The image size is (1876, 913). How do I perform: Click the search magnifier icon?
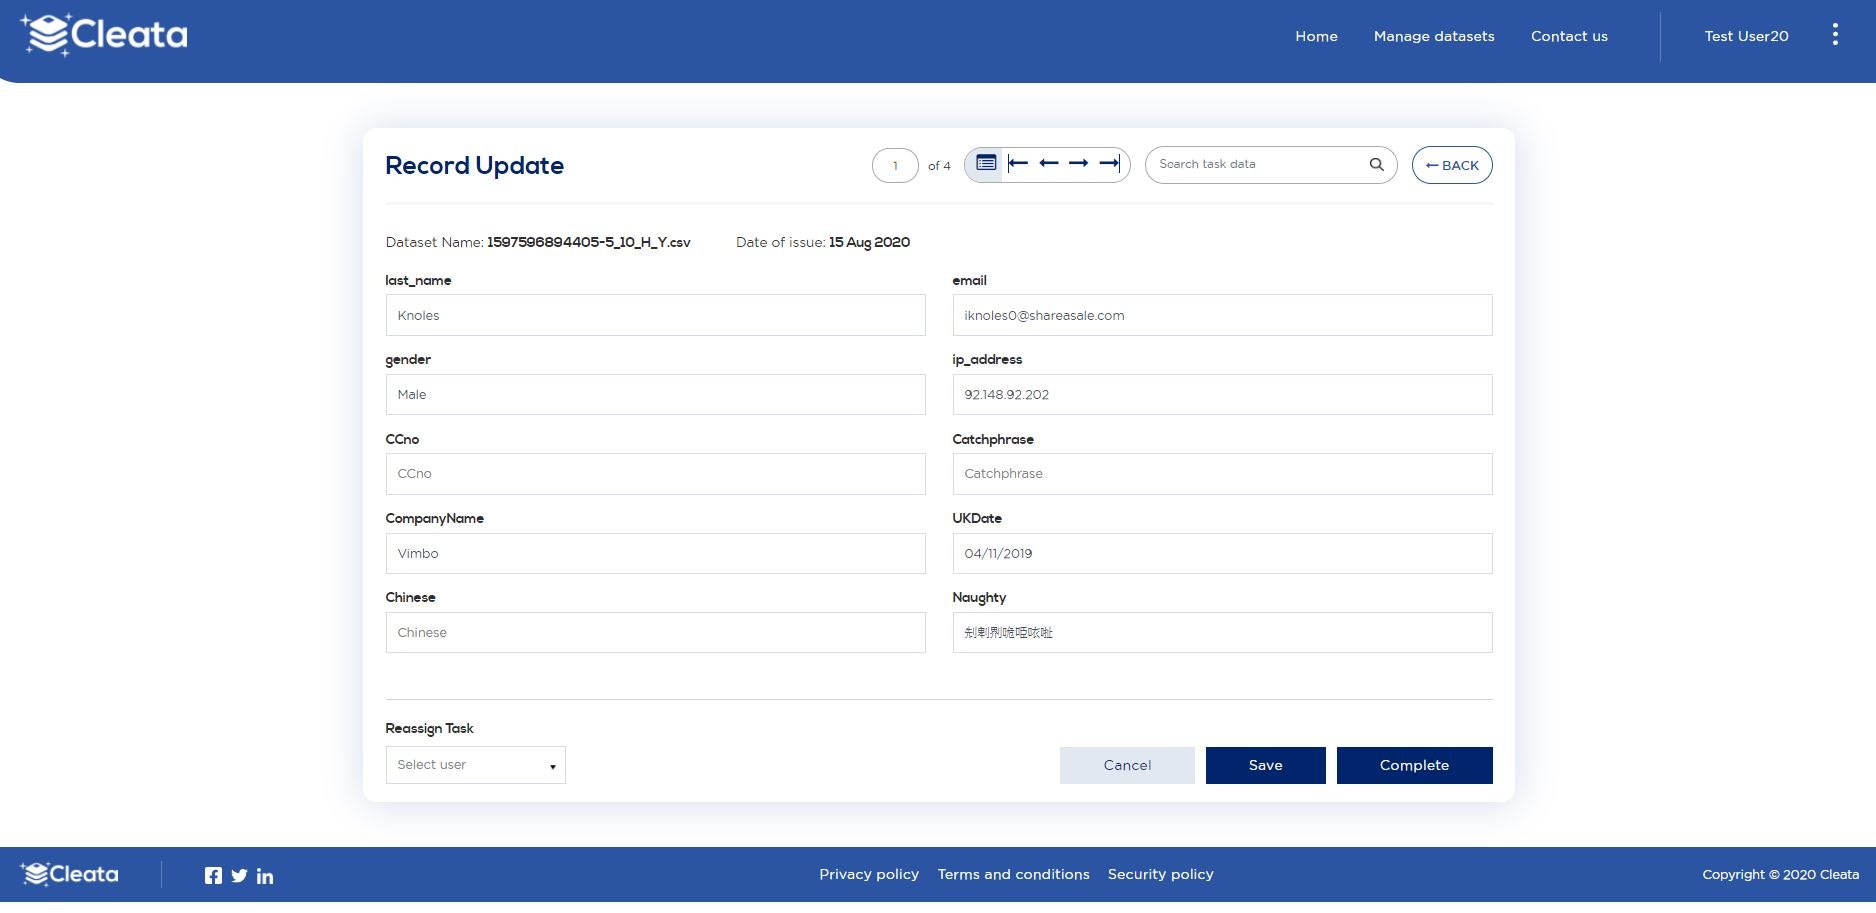click(1377, 164)
